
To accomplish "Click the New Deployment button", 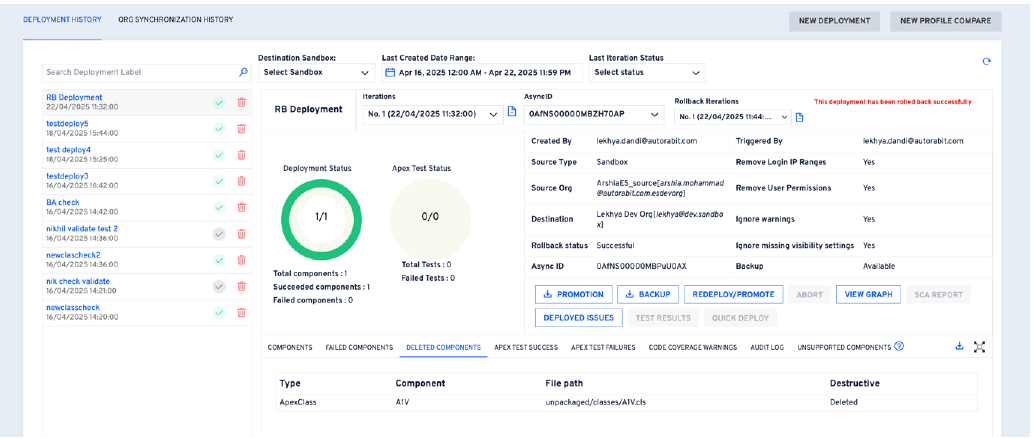I will (x=834, y=21).
